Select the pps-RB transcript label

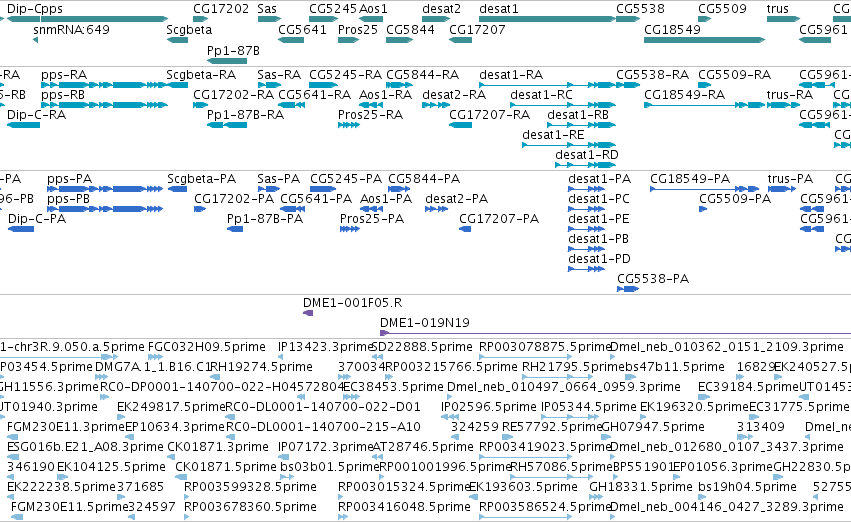point(63,94)
